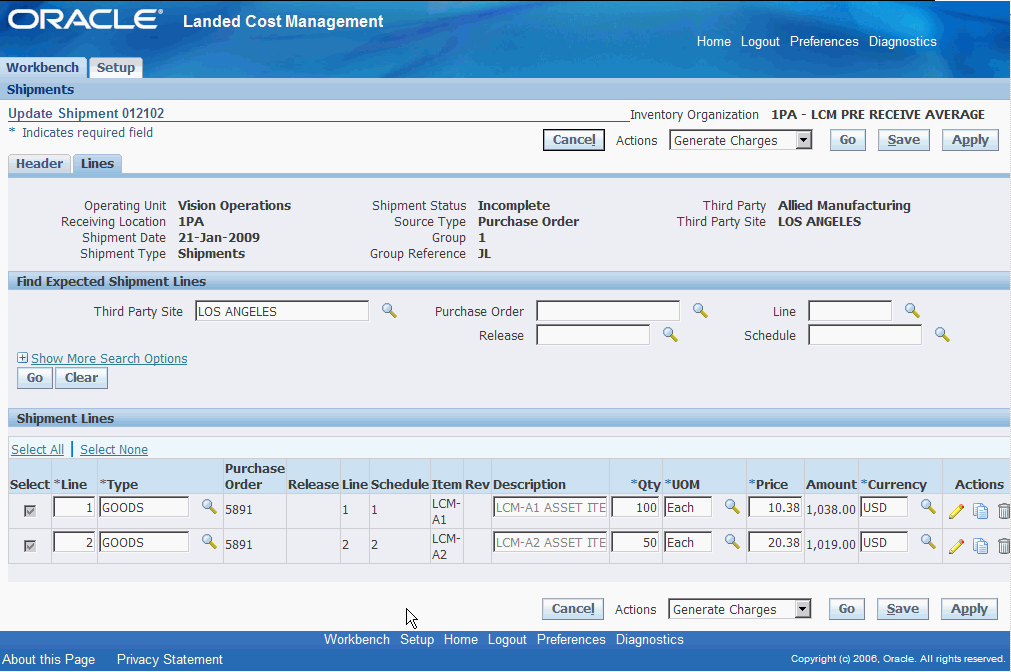Click Qty field showing 100
The height and width of the screenshot is (672, 1011).
click(635, 507)
